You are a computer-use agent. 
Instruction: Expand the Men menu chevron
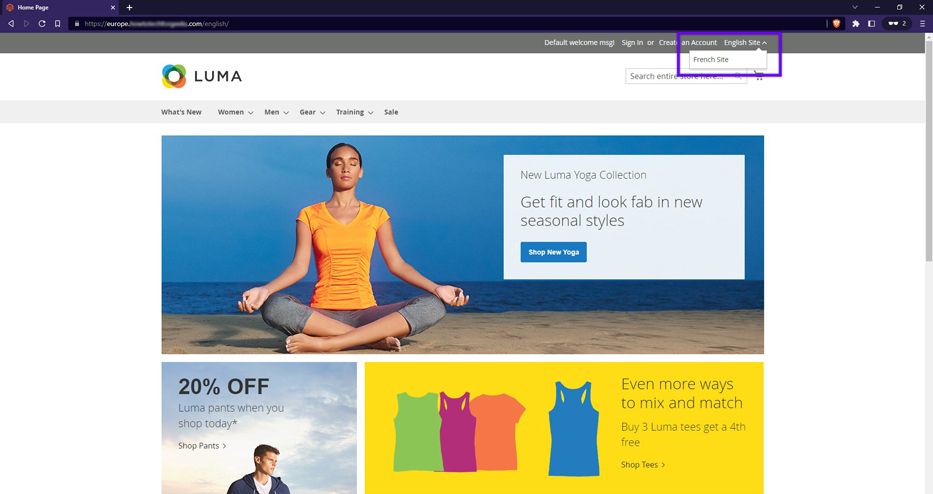(x=286, y=112)
